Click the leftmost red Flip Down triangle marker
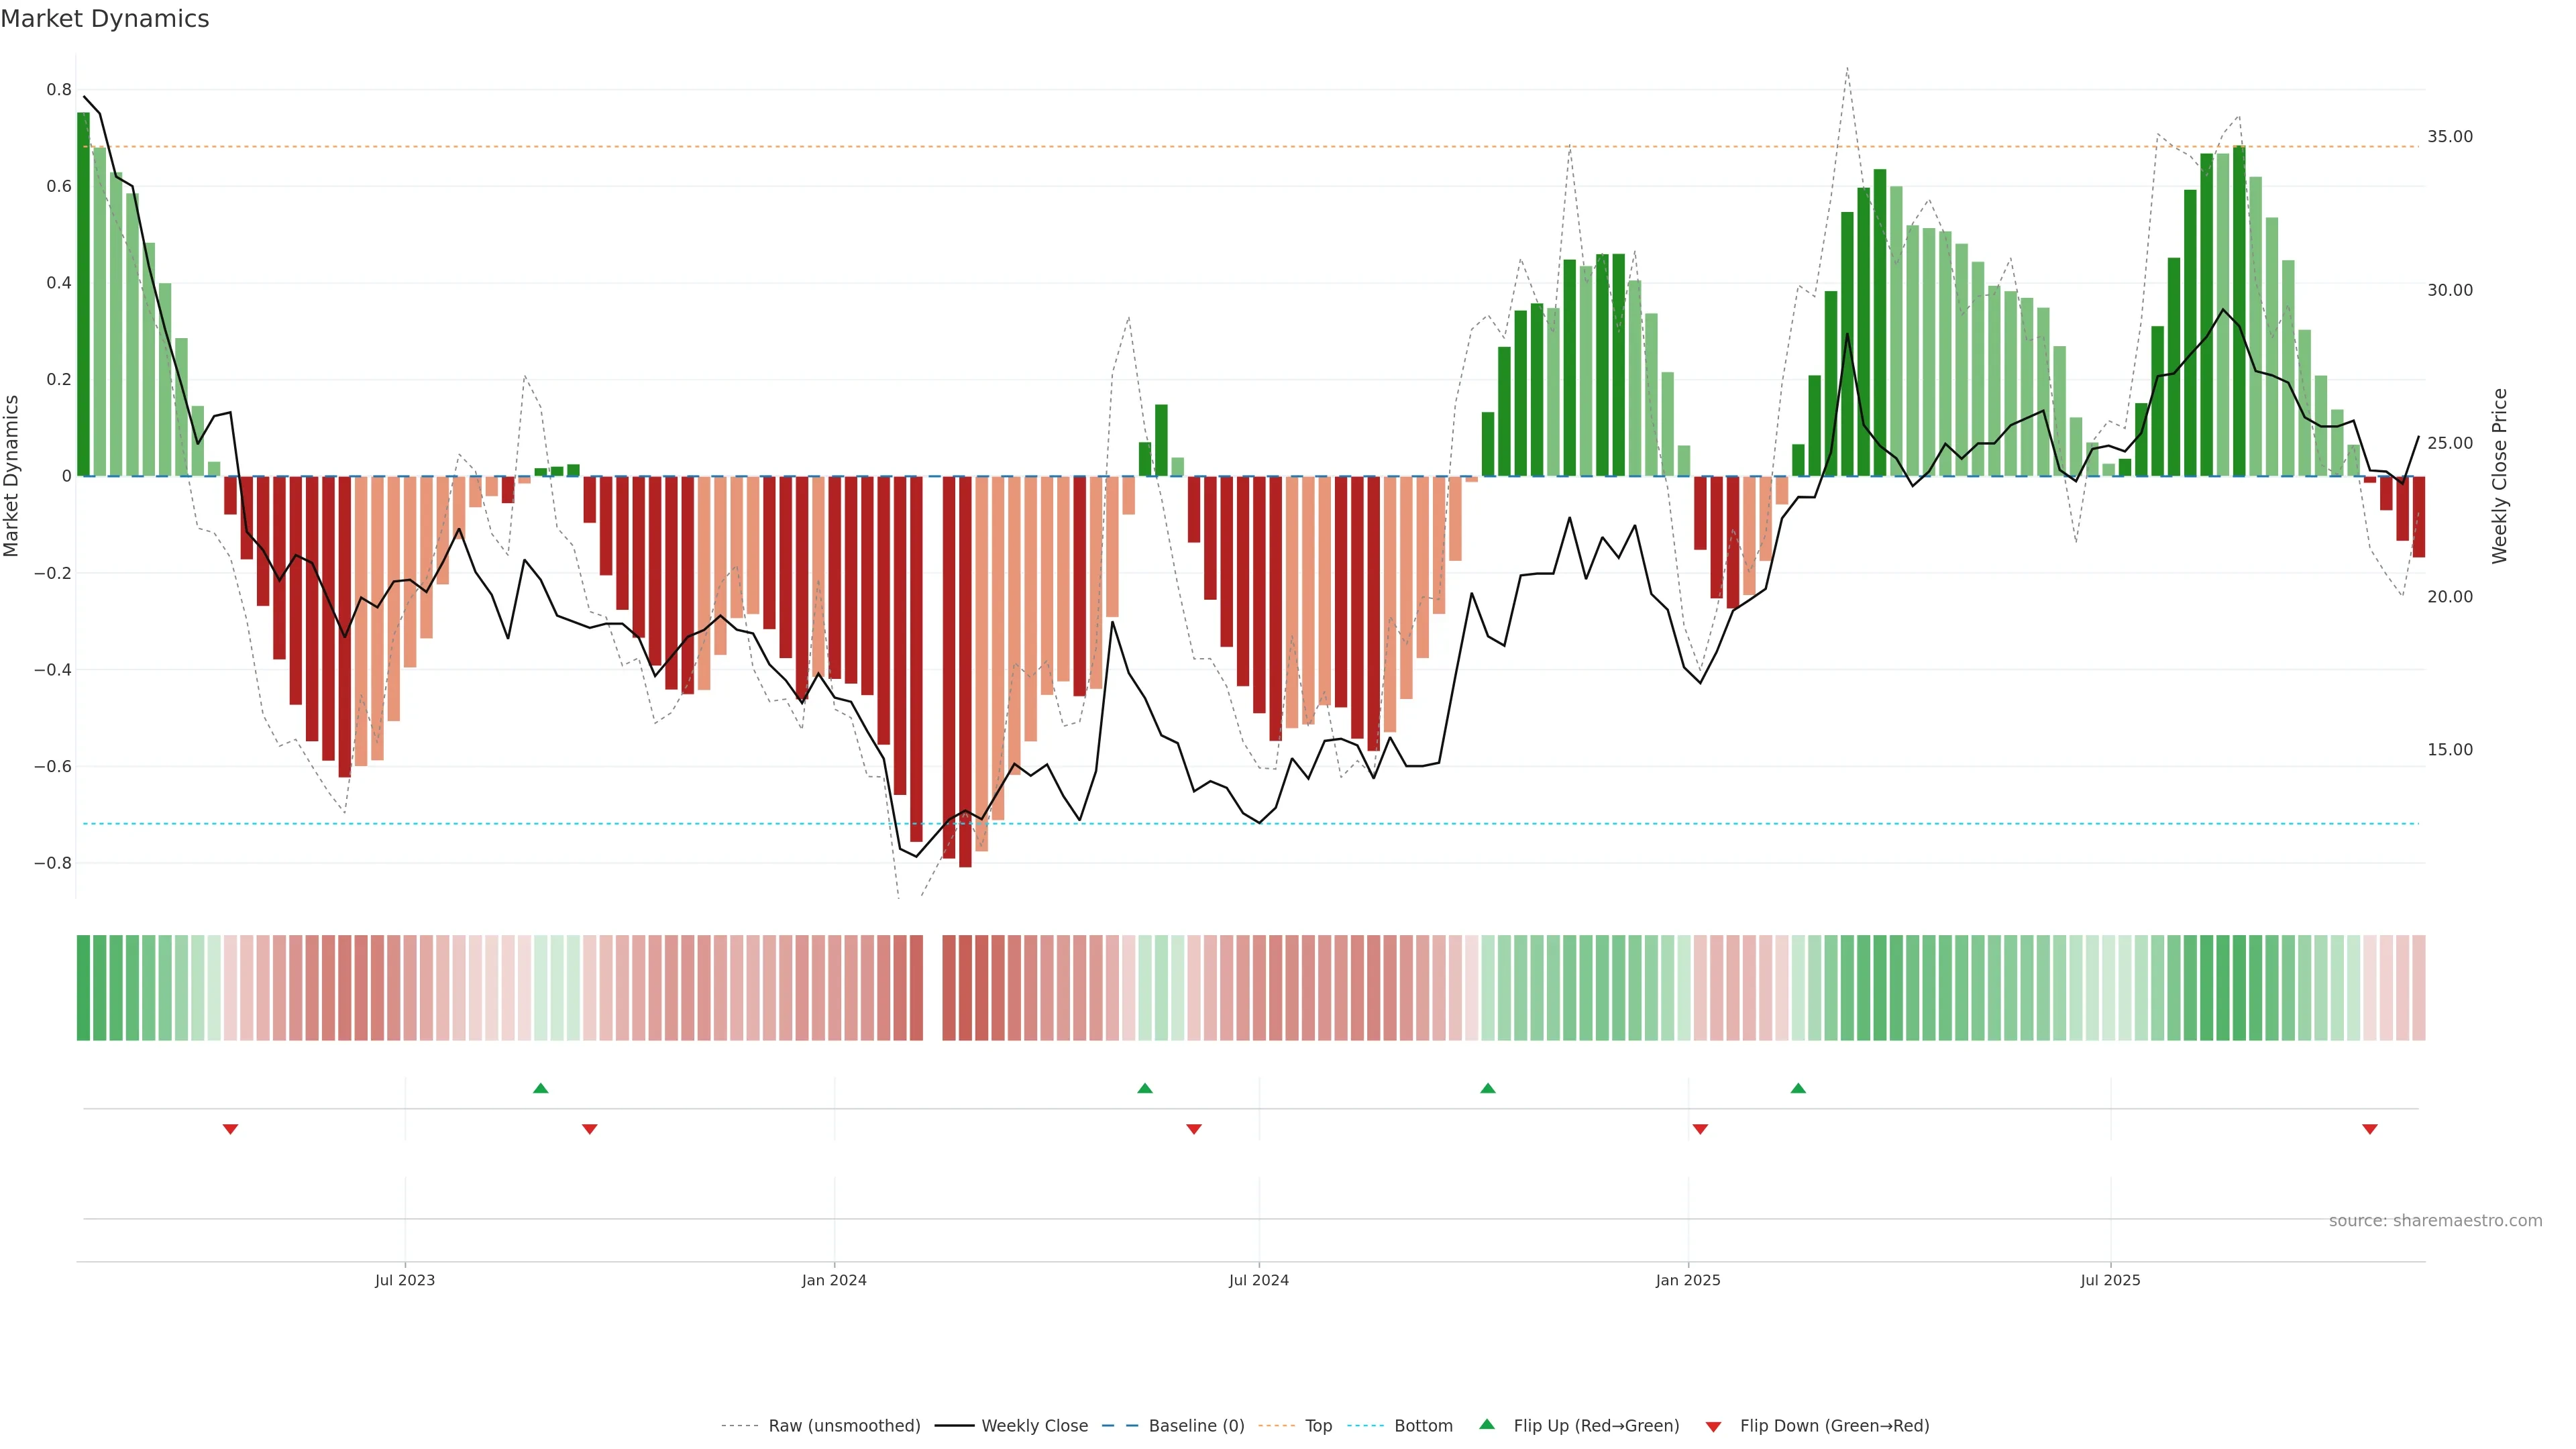The width and height of the screenshot is (2576, 1449). tap(230, 1129)
